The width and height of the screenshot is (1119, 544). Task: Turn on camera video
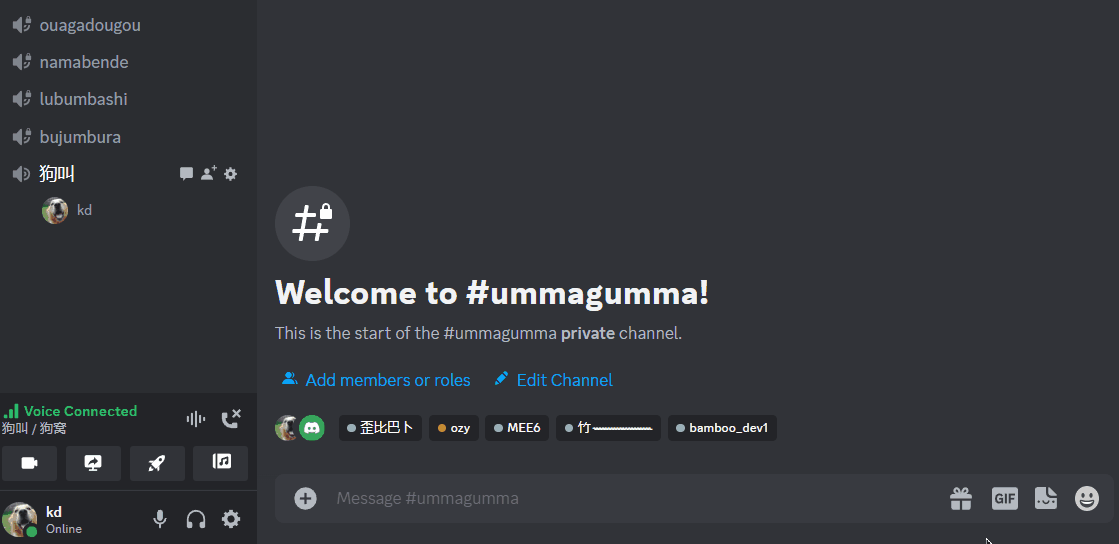[29, 463]
